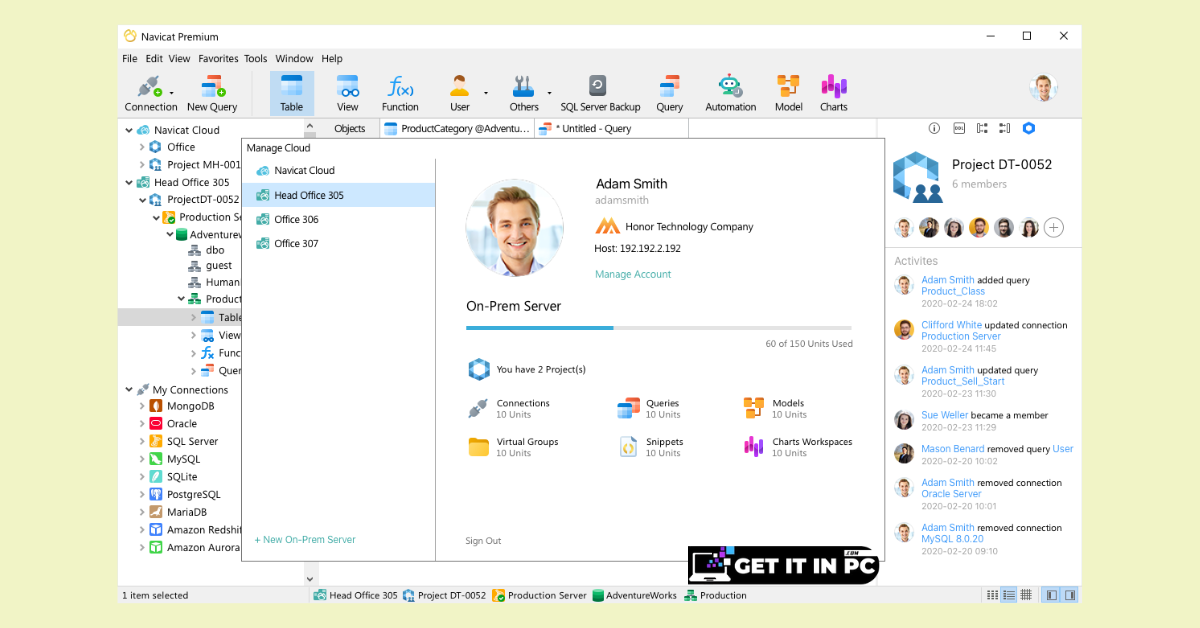Switch to detail view in status bar
The height and width of the screenshot is (628, 1200).
[1025, 595]
